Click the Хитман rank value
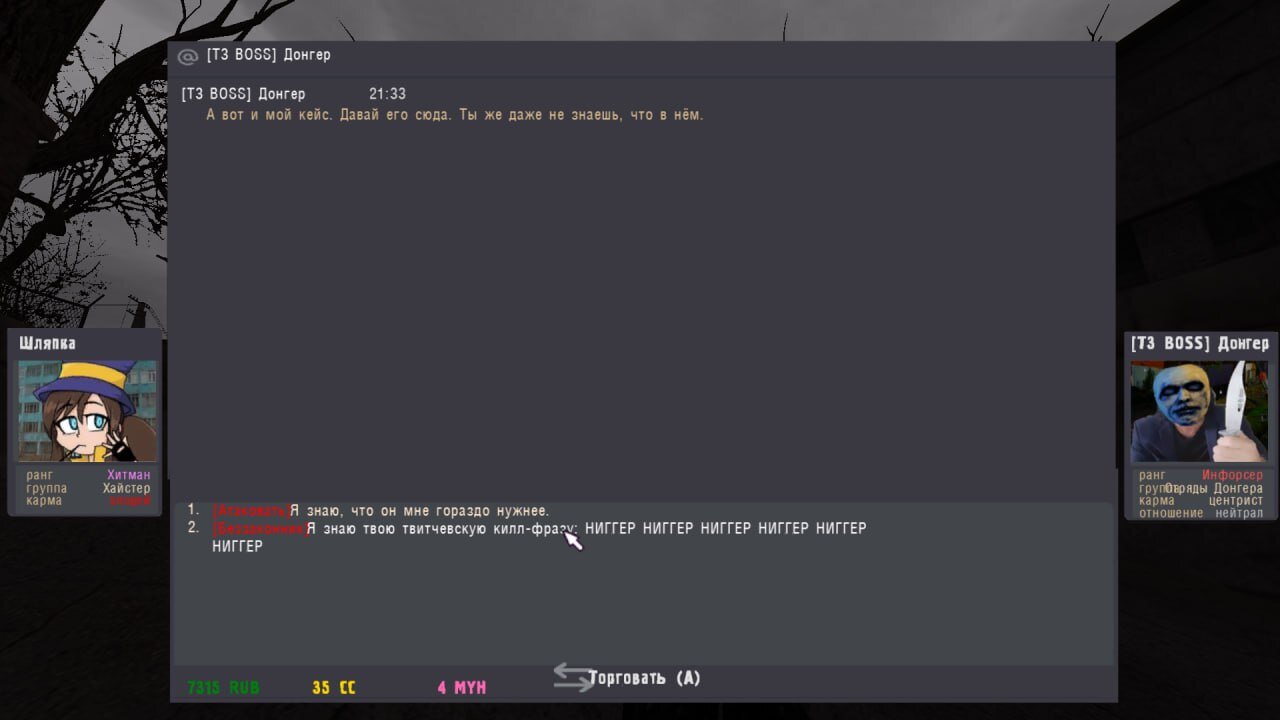The height and width of the screenshot is (720, 1280). [129, 475]
